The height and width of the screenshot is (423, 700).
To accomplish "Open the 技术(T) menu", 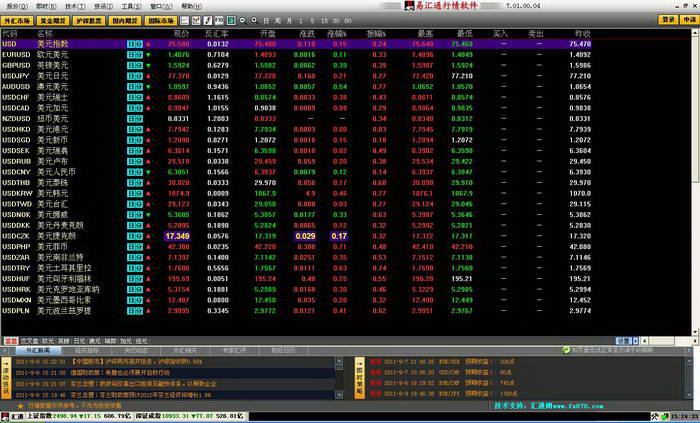I will tap(75, 6).
